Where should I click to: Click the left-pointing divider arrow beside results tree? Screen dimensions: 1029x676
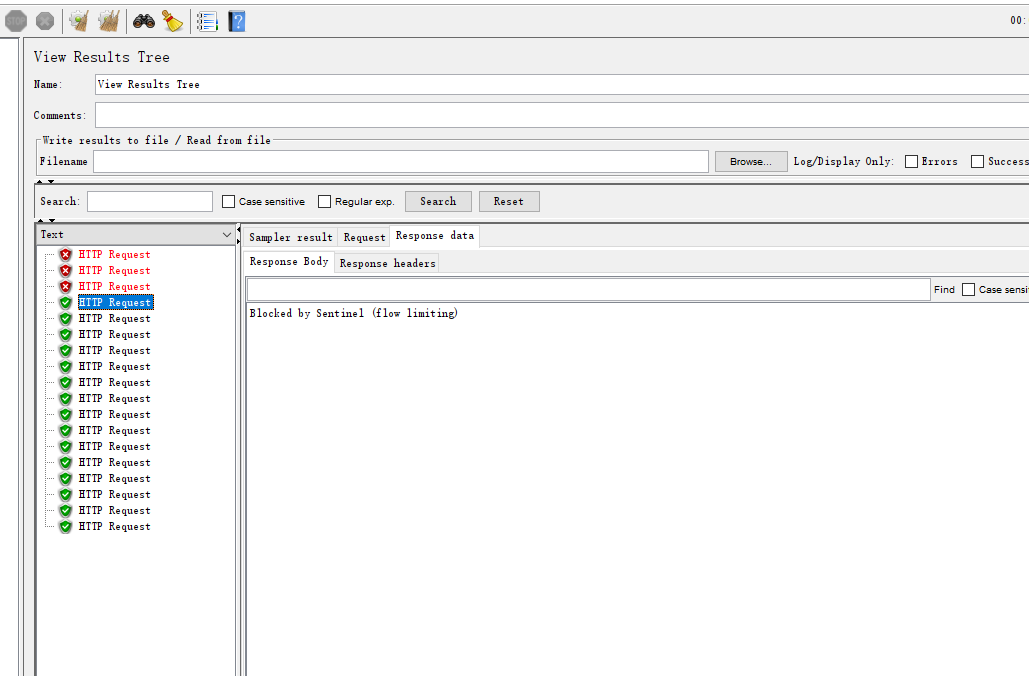239,229
